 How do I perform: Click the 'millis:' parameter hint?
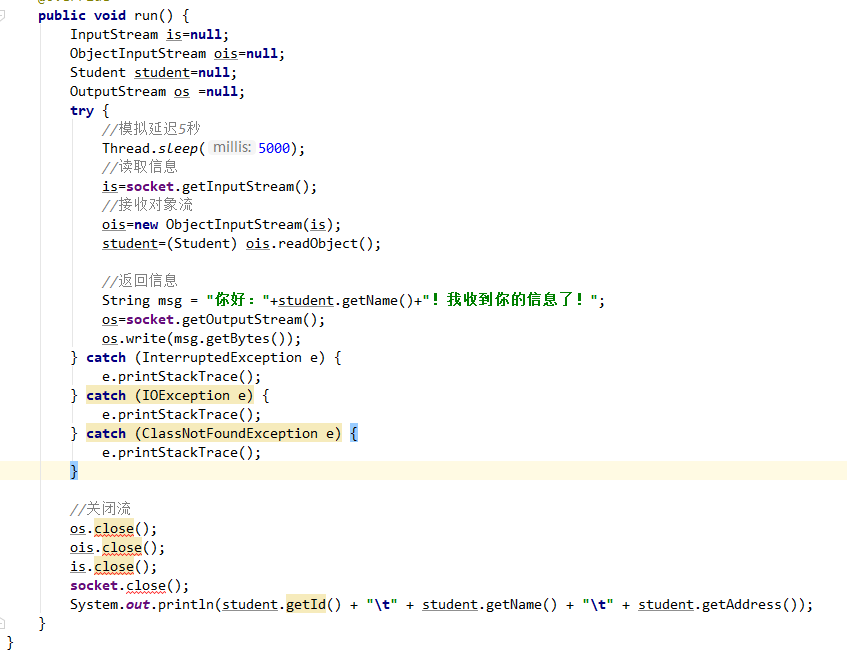(232, 147)
